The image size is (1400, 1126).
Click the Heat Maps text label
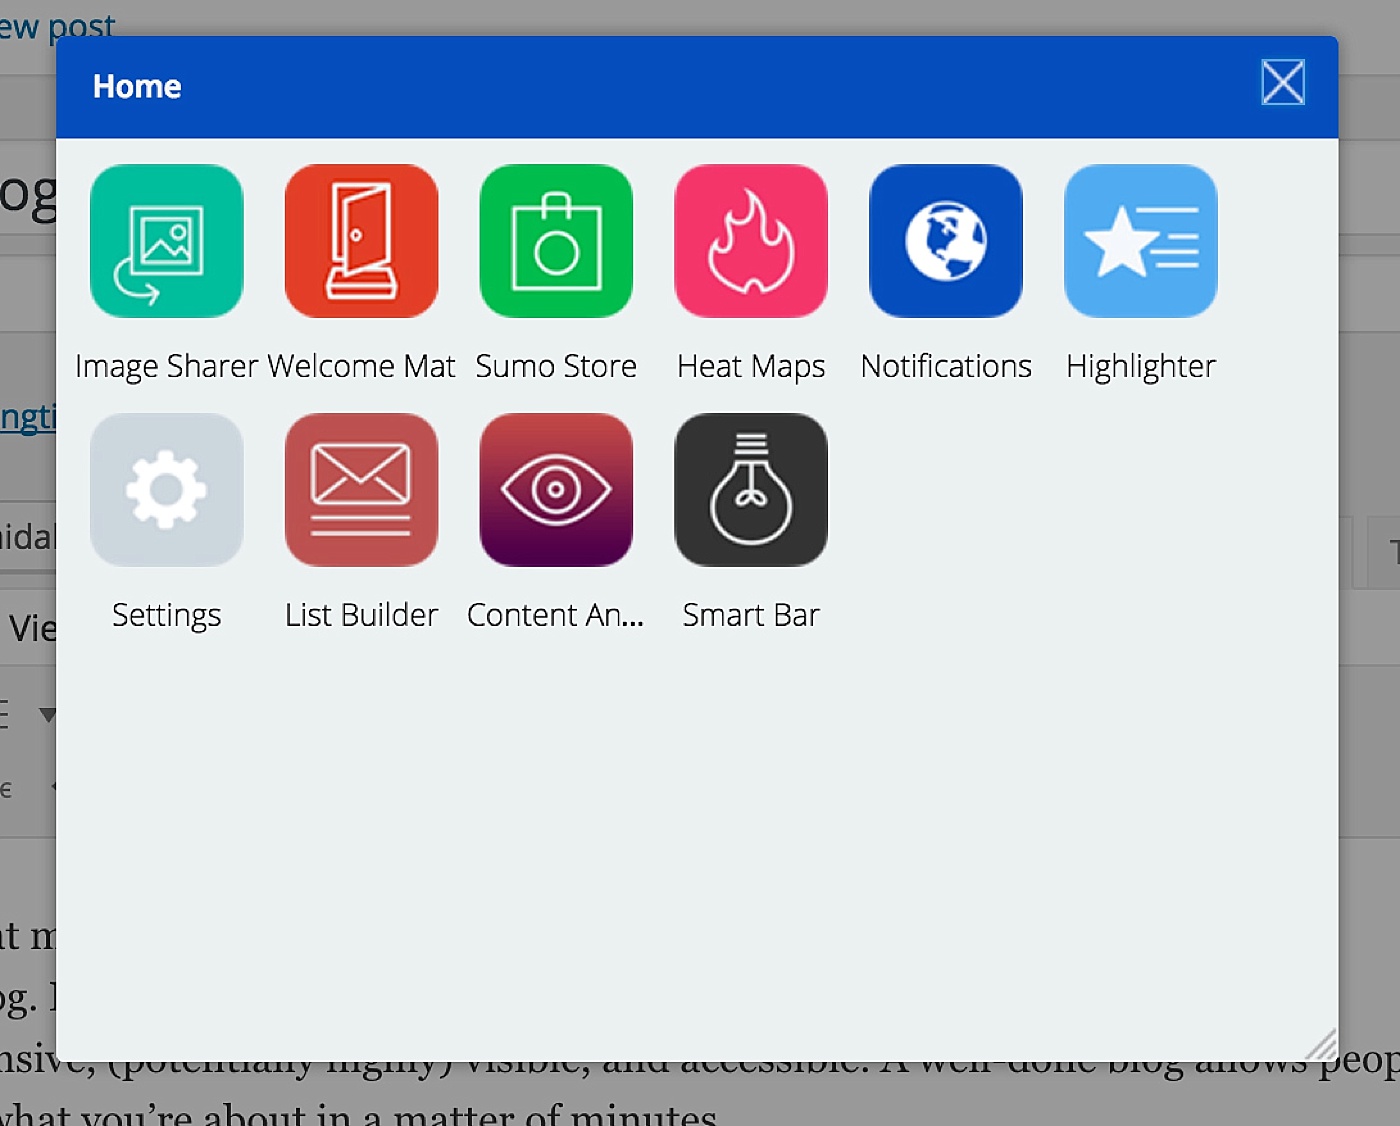[x=751, y=367]
